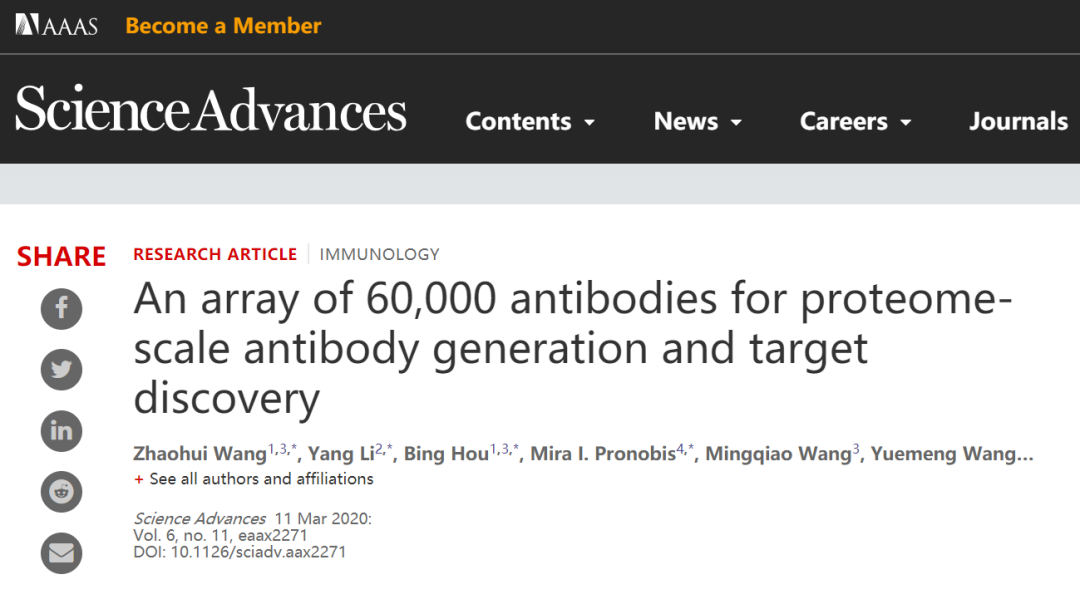Click author Yang Li
The image size is (1080, 594).
340,454
